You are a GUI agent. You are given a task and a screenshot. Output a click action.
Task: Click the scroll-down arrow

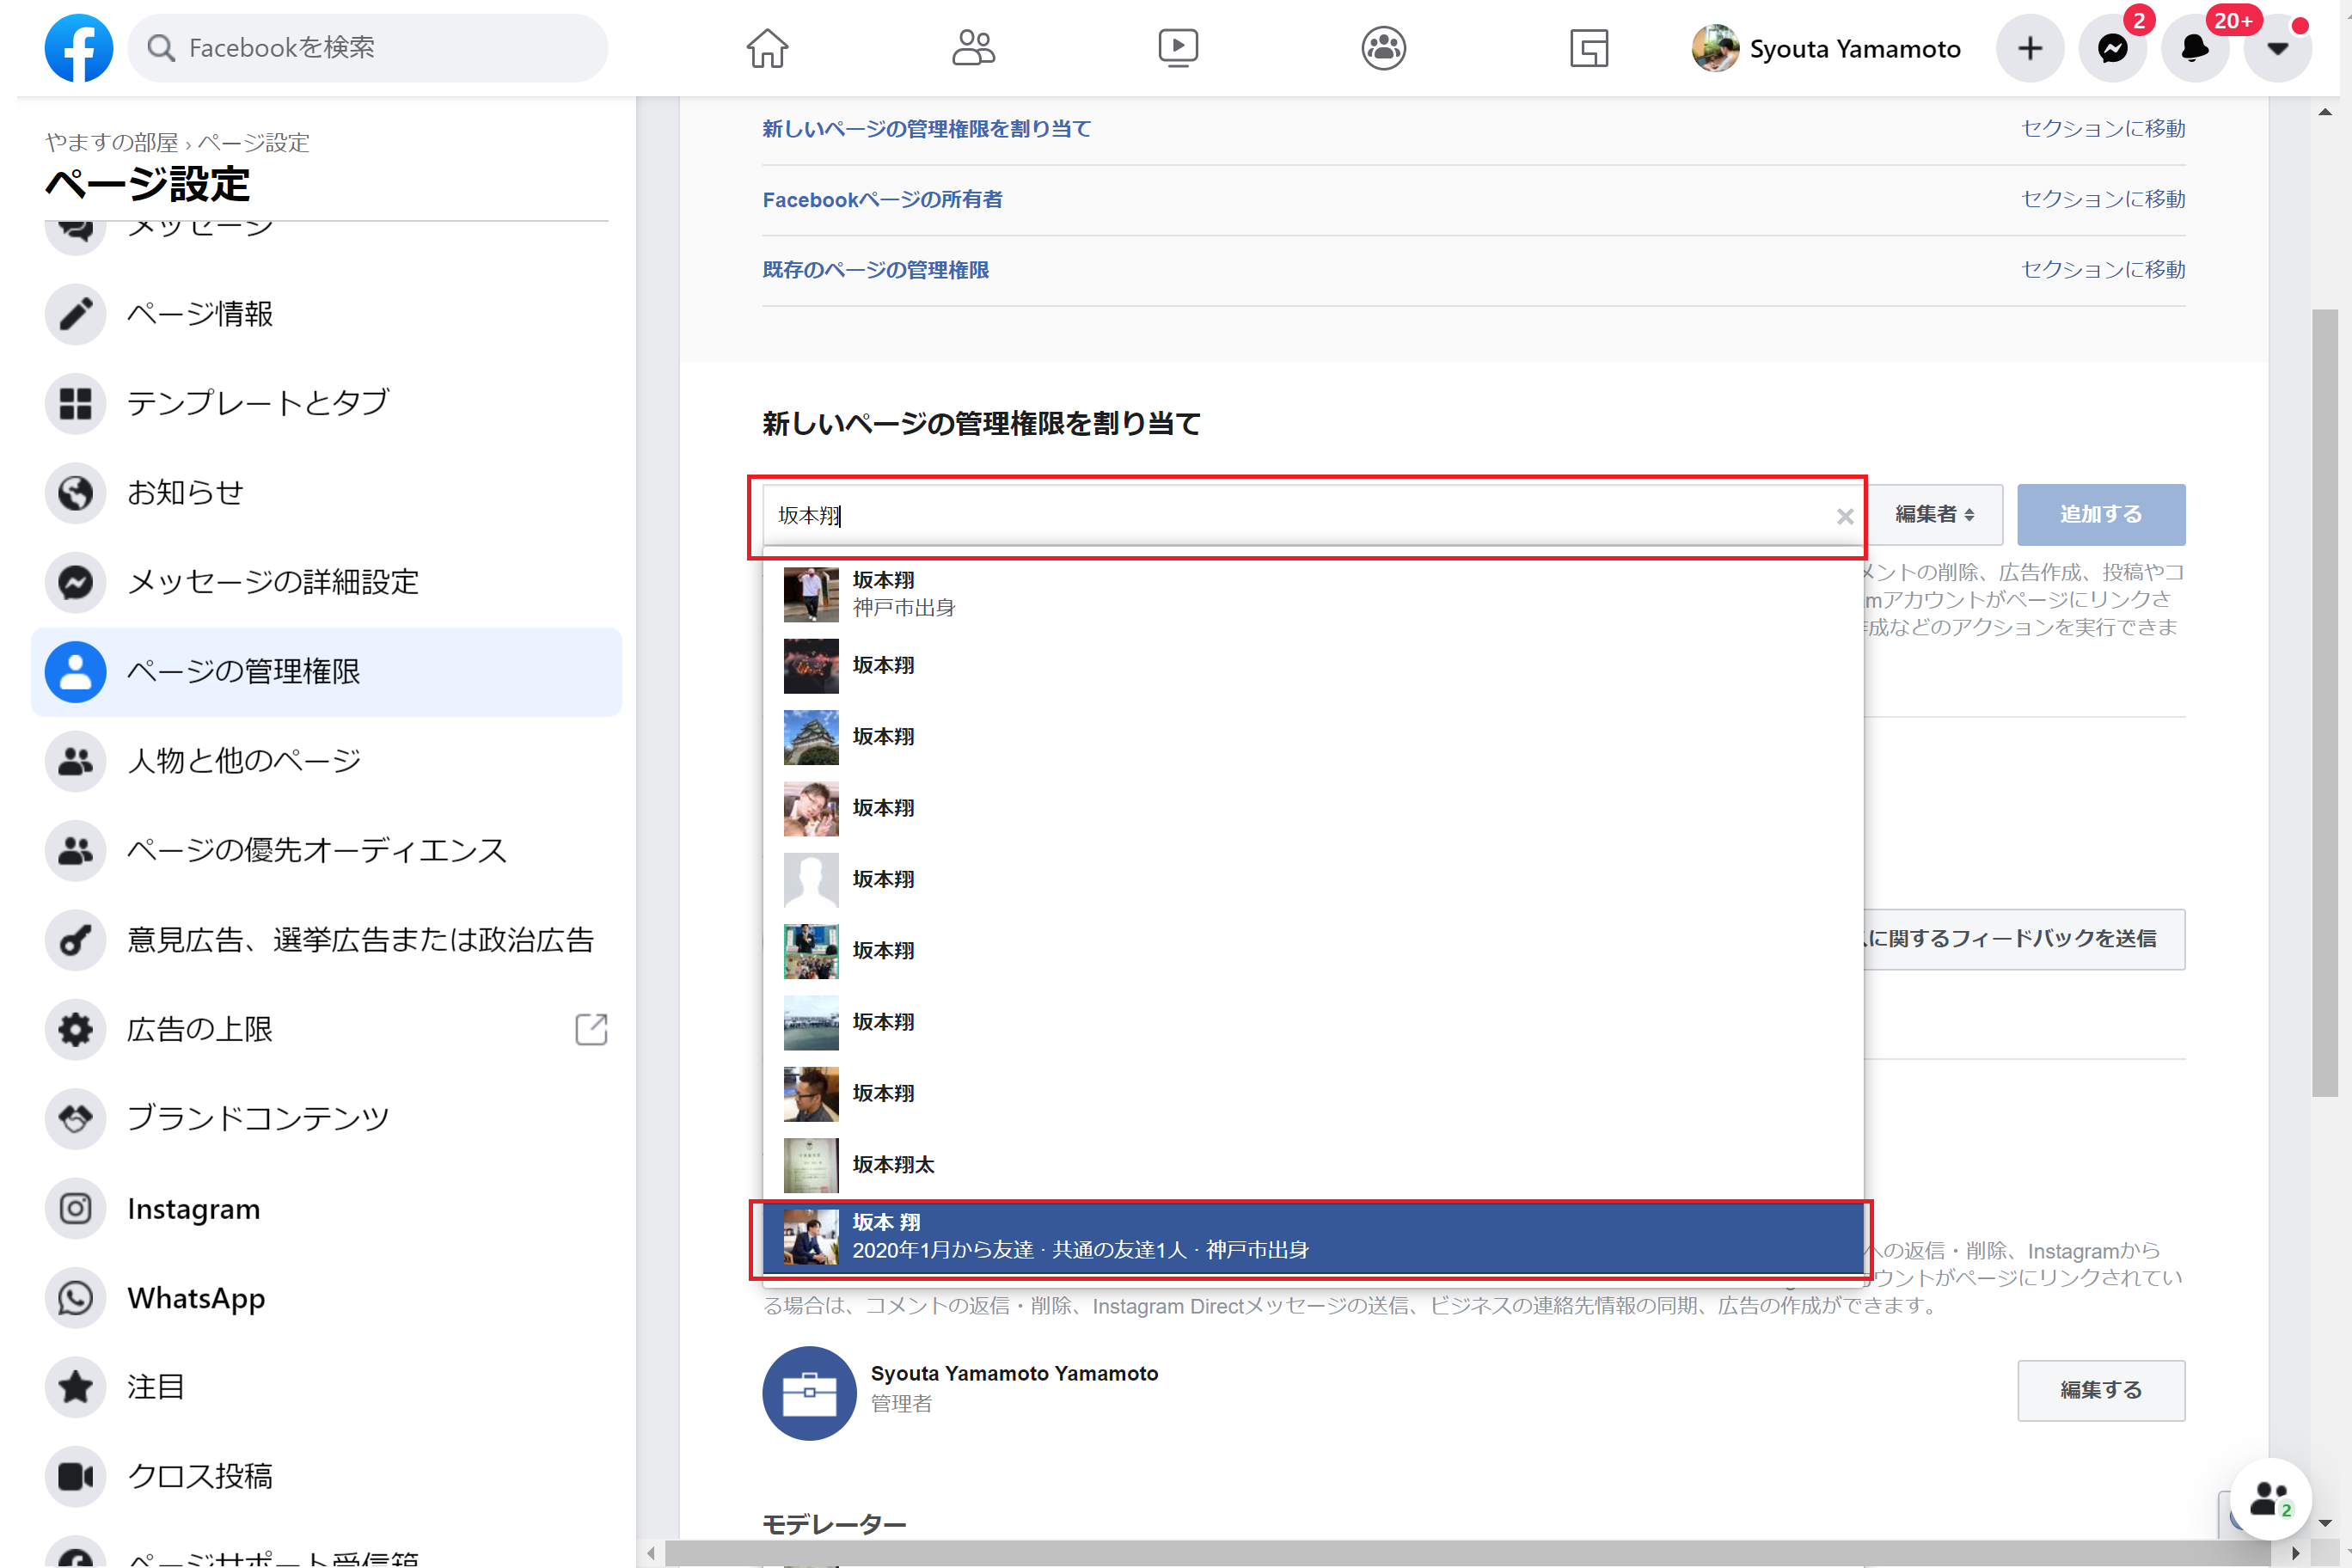(2324, 1523)
